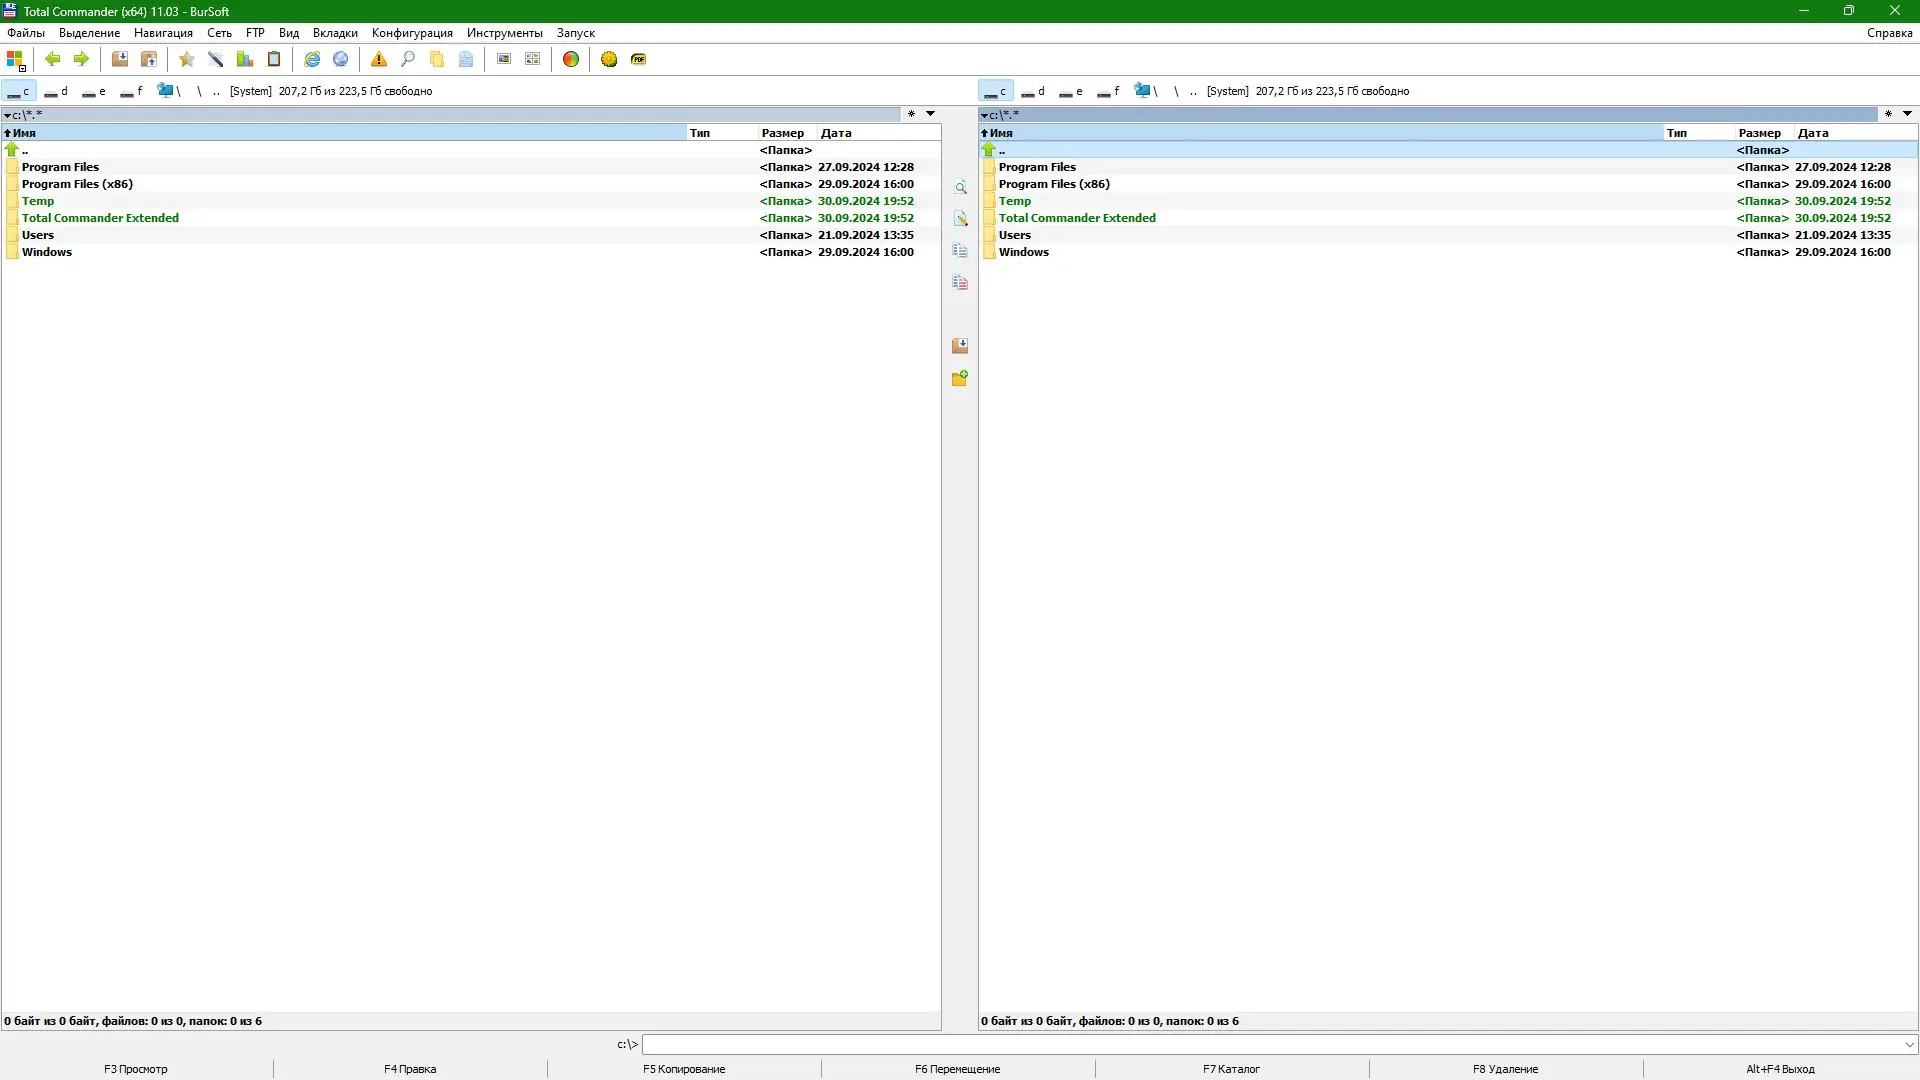
Task: Open the Конфигурация menu
Action: [x=410, y=32]
